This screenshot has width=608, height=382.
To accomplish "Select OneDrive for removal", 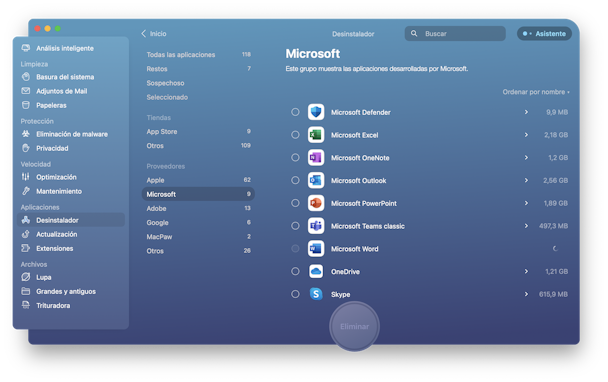I will (295, 271).
